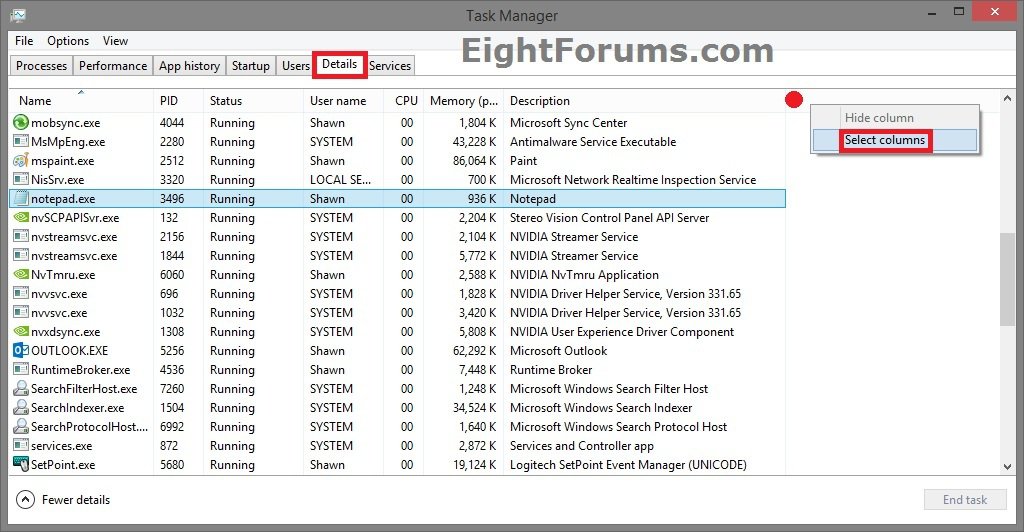
Task: Click the MsMpEng.exe process icon
Action: point(21,141)
